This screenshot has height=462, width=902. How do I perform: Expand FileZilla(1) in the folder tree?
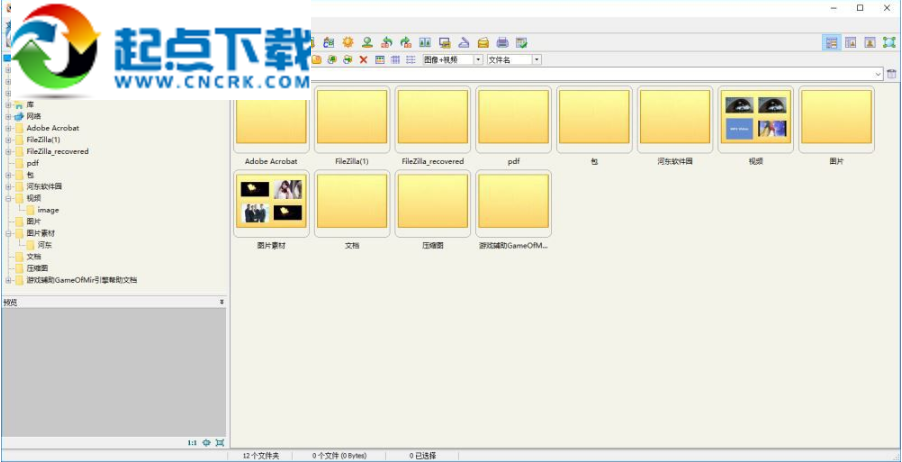[8, 140]
